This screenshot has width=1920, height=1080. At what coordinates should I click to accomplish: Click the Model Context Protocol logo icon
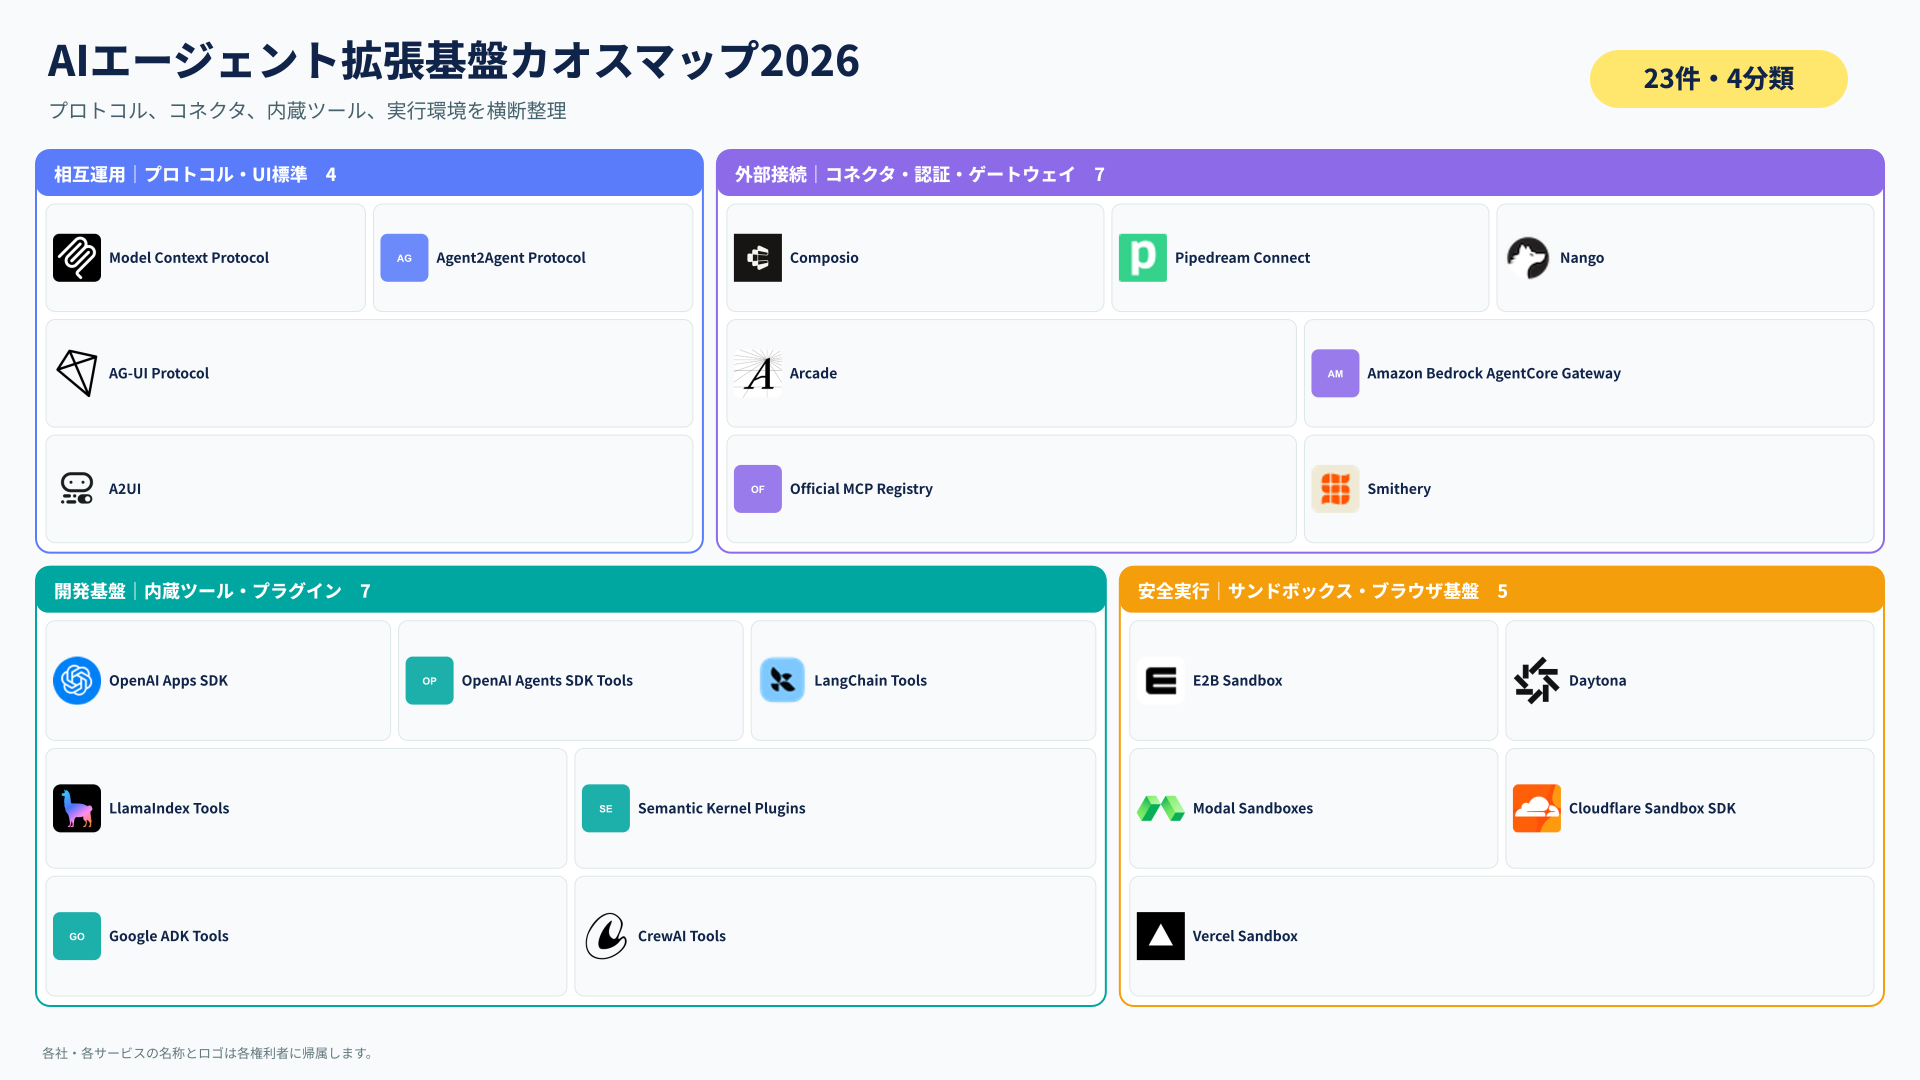[77, 258]
